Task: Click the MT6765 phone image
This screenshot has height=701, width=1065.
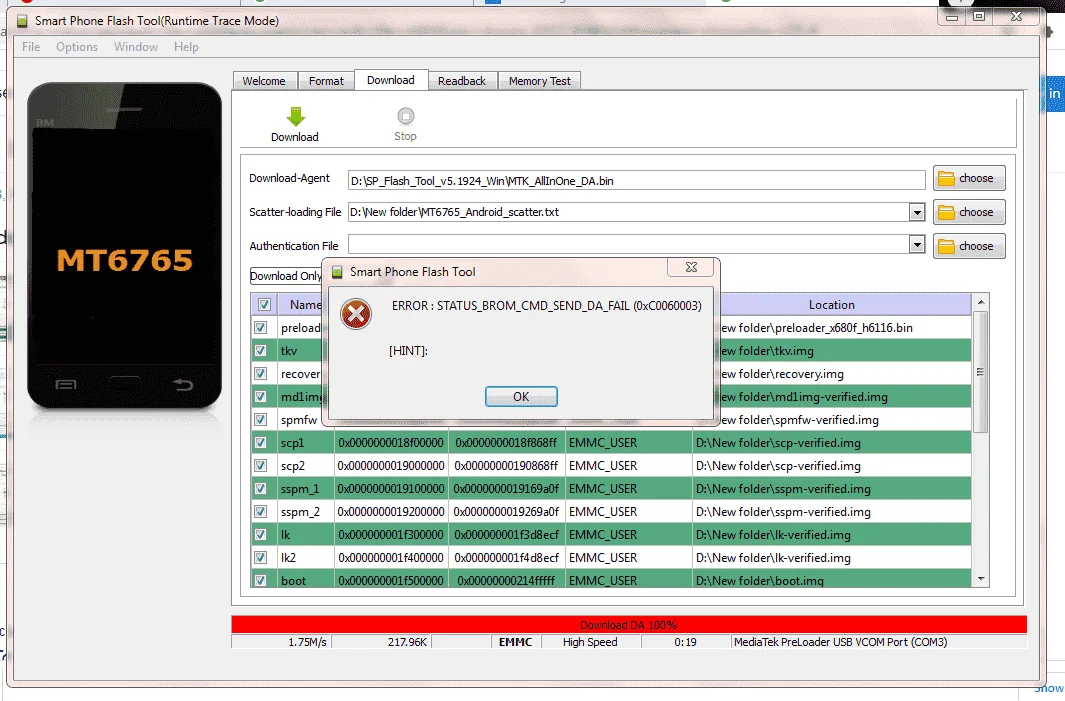Action: coord(124,246)
